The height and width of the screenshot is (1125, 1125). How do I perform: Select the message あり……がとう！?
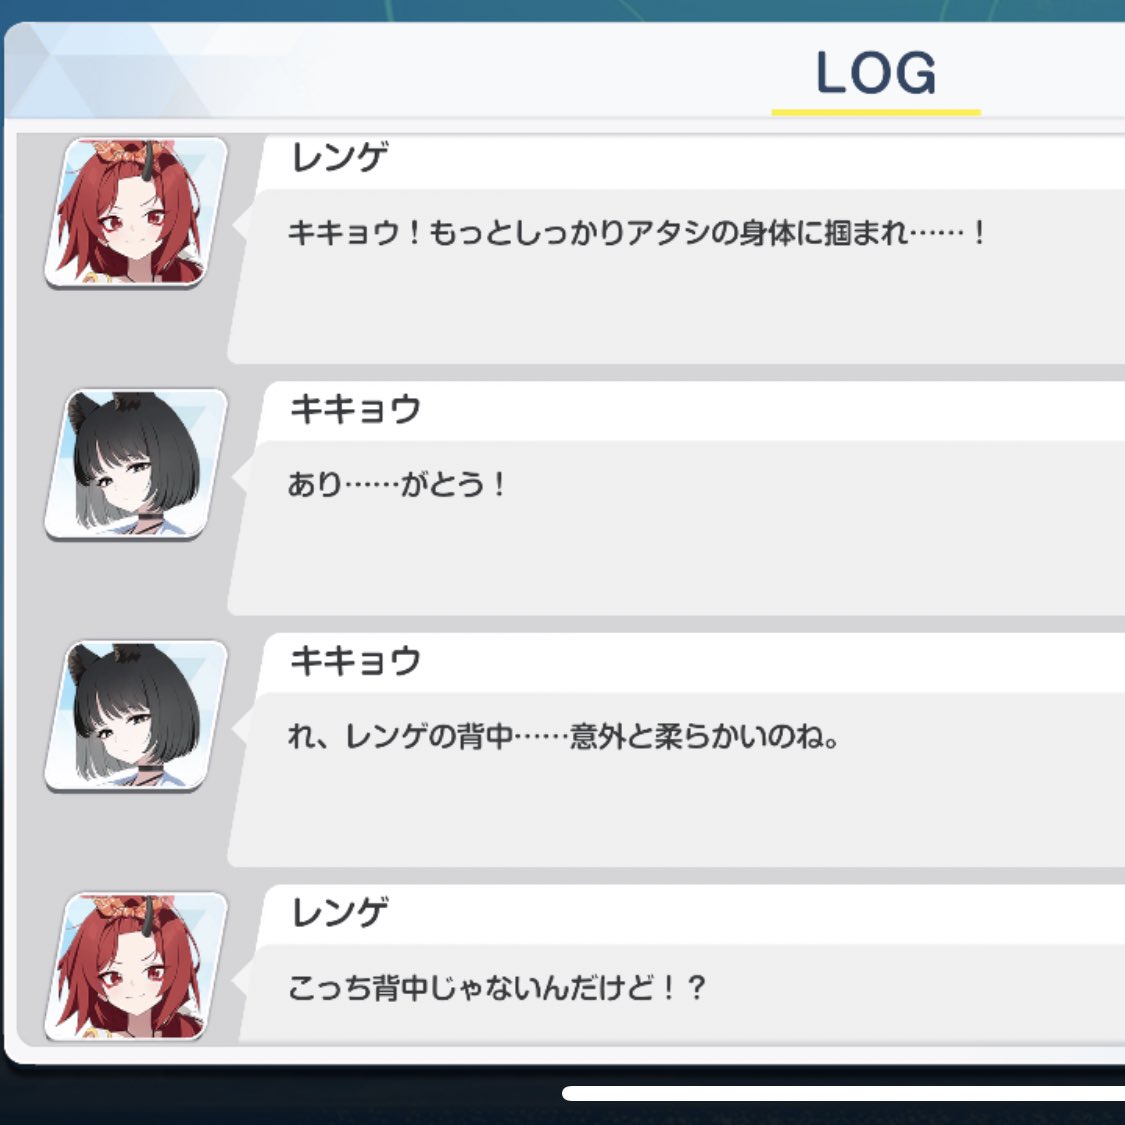[397, 485]
